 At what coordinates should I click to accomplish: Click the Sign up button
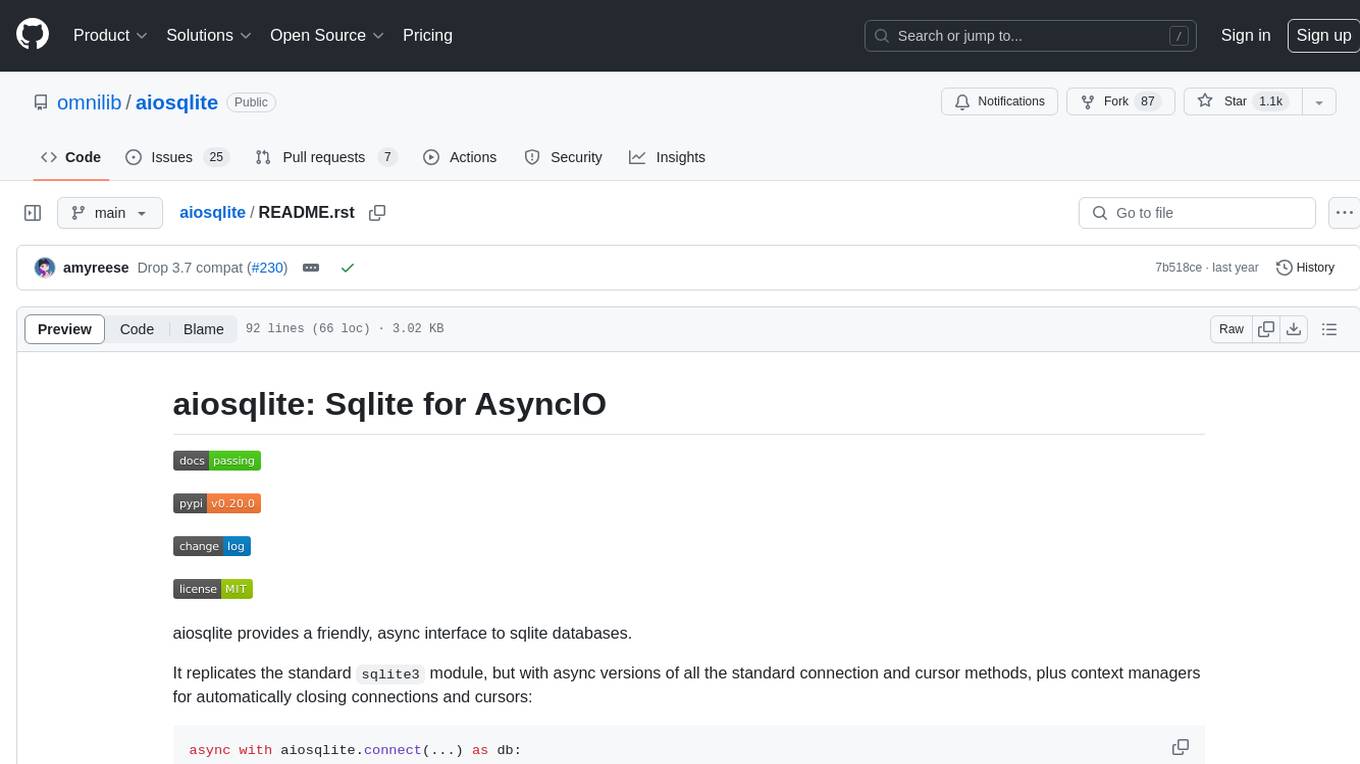coord(1323,35)
